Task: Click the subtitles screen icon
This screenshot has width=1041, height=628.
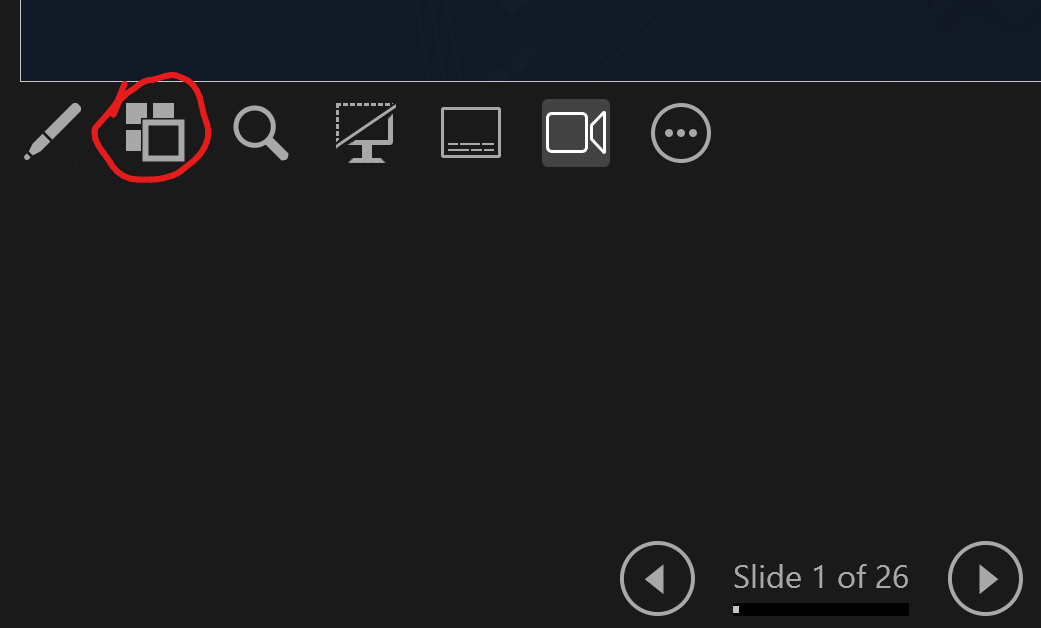Action: click(471, 132)
